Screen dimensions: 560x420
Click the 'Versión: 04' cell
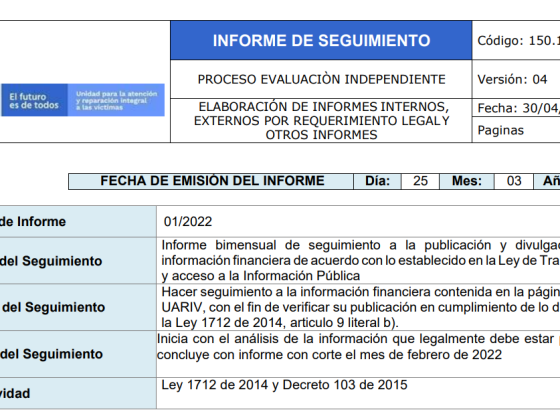[516, 79]
